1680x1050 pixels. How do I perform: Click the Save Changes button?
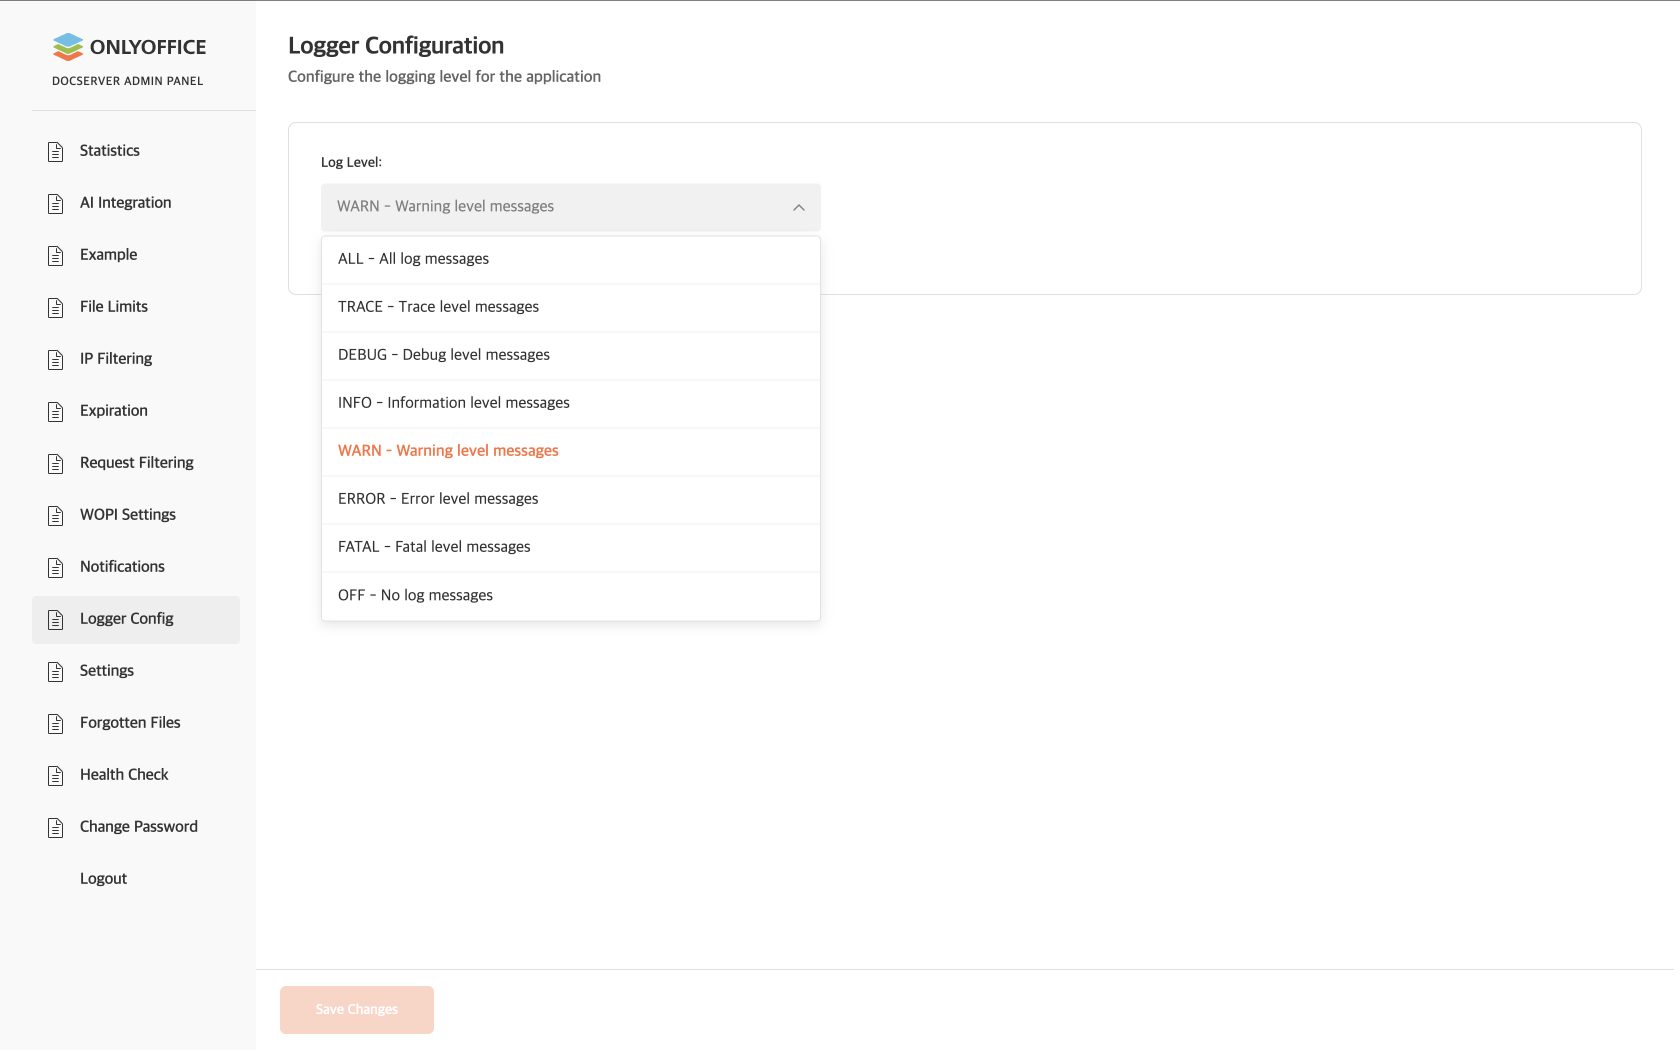pyautogui.click(x=357, y=1010)
